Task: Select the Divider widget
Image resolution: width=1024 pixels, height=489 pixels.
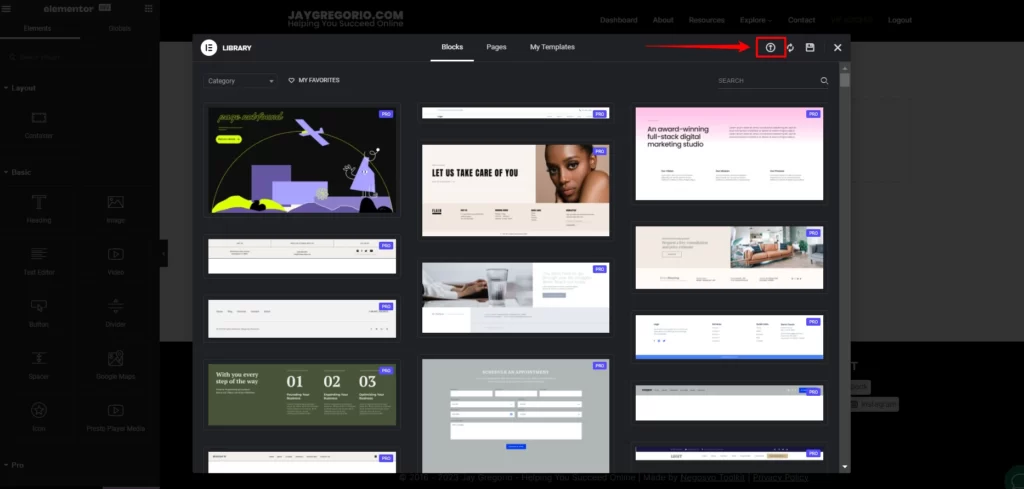Action: coord(116,313)
